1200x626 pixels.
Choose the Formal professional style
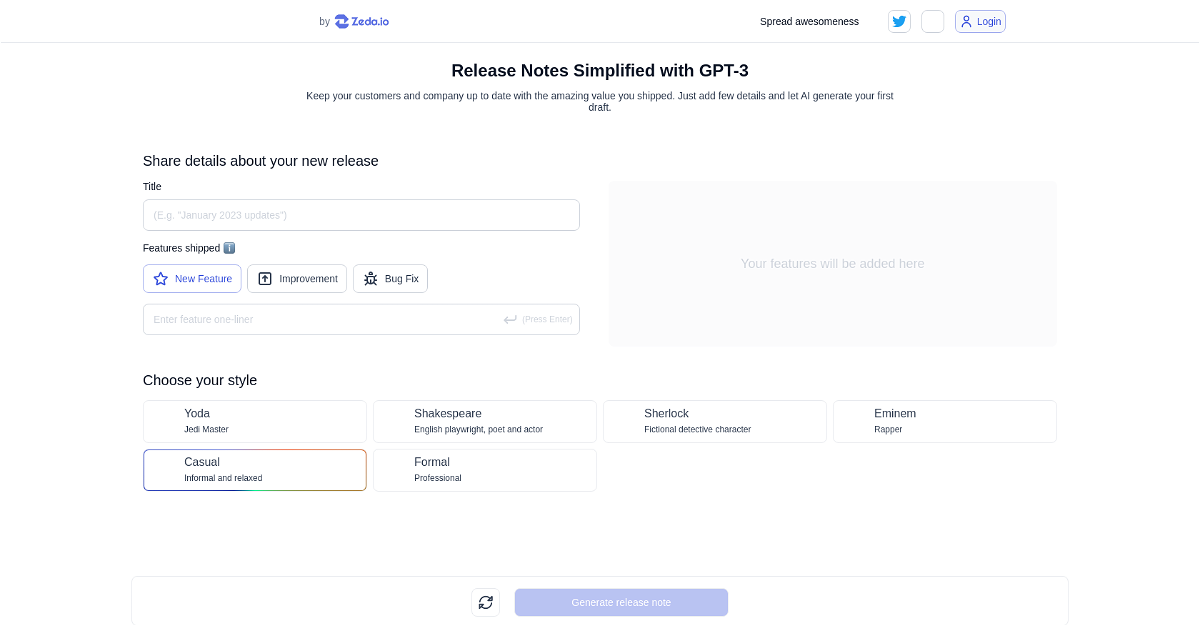(x=485, y=470)
